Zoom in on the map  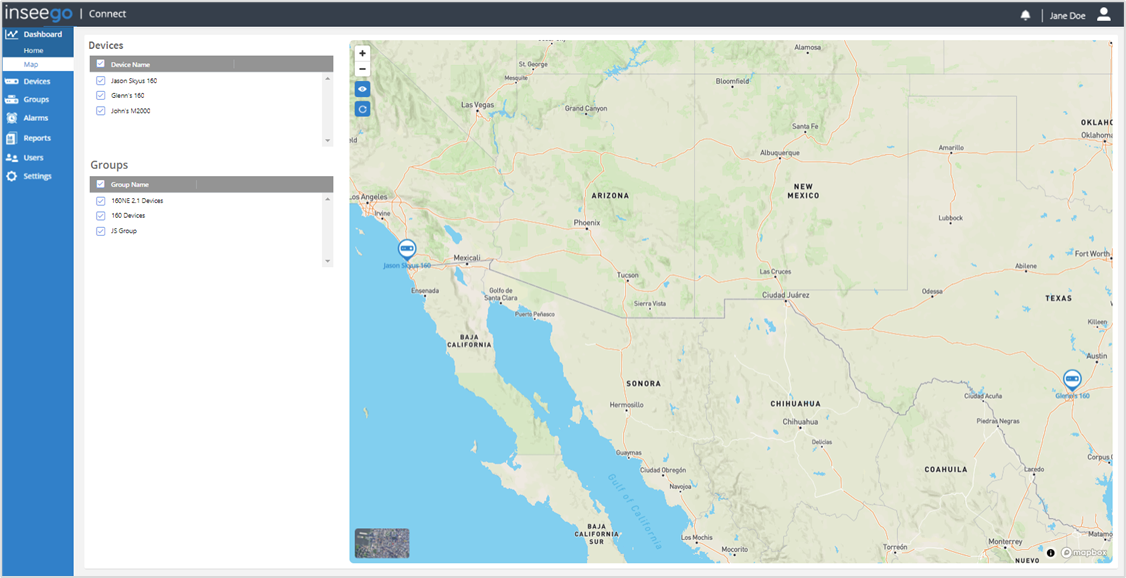click(363, 53)
